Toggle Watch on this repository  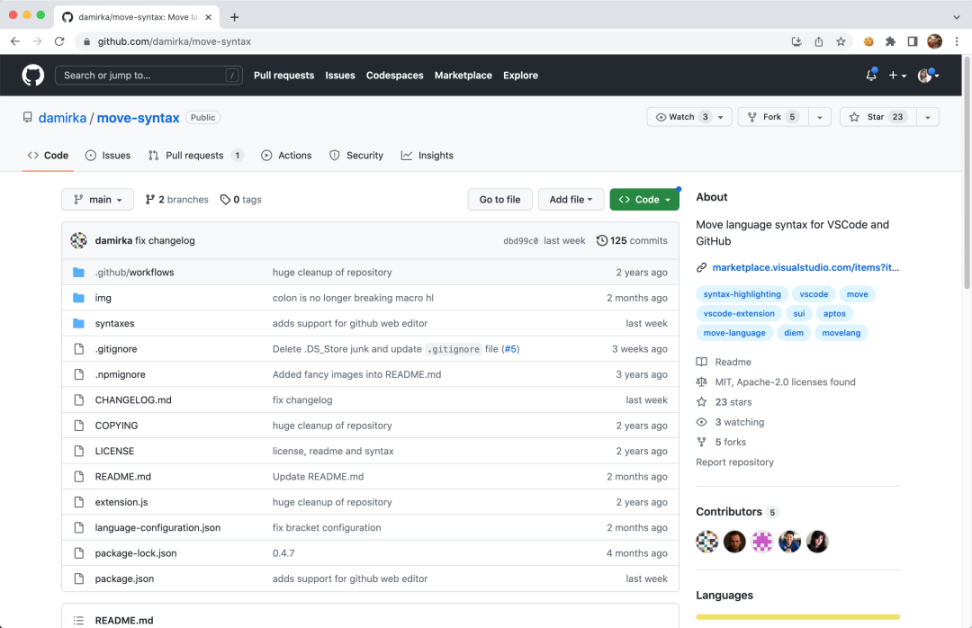[x=682, y=117]
